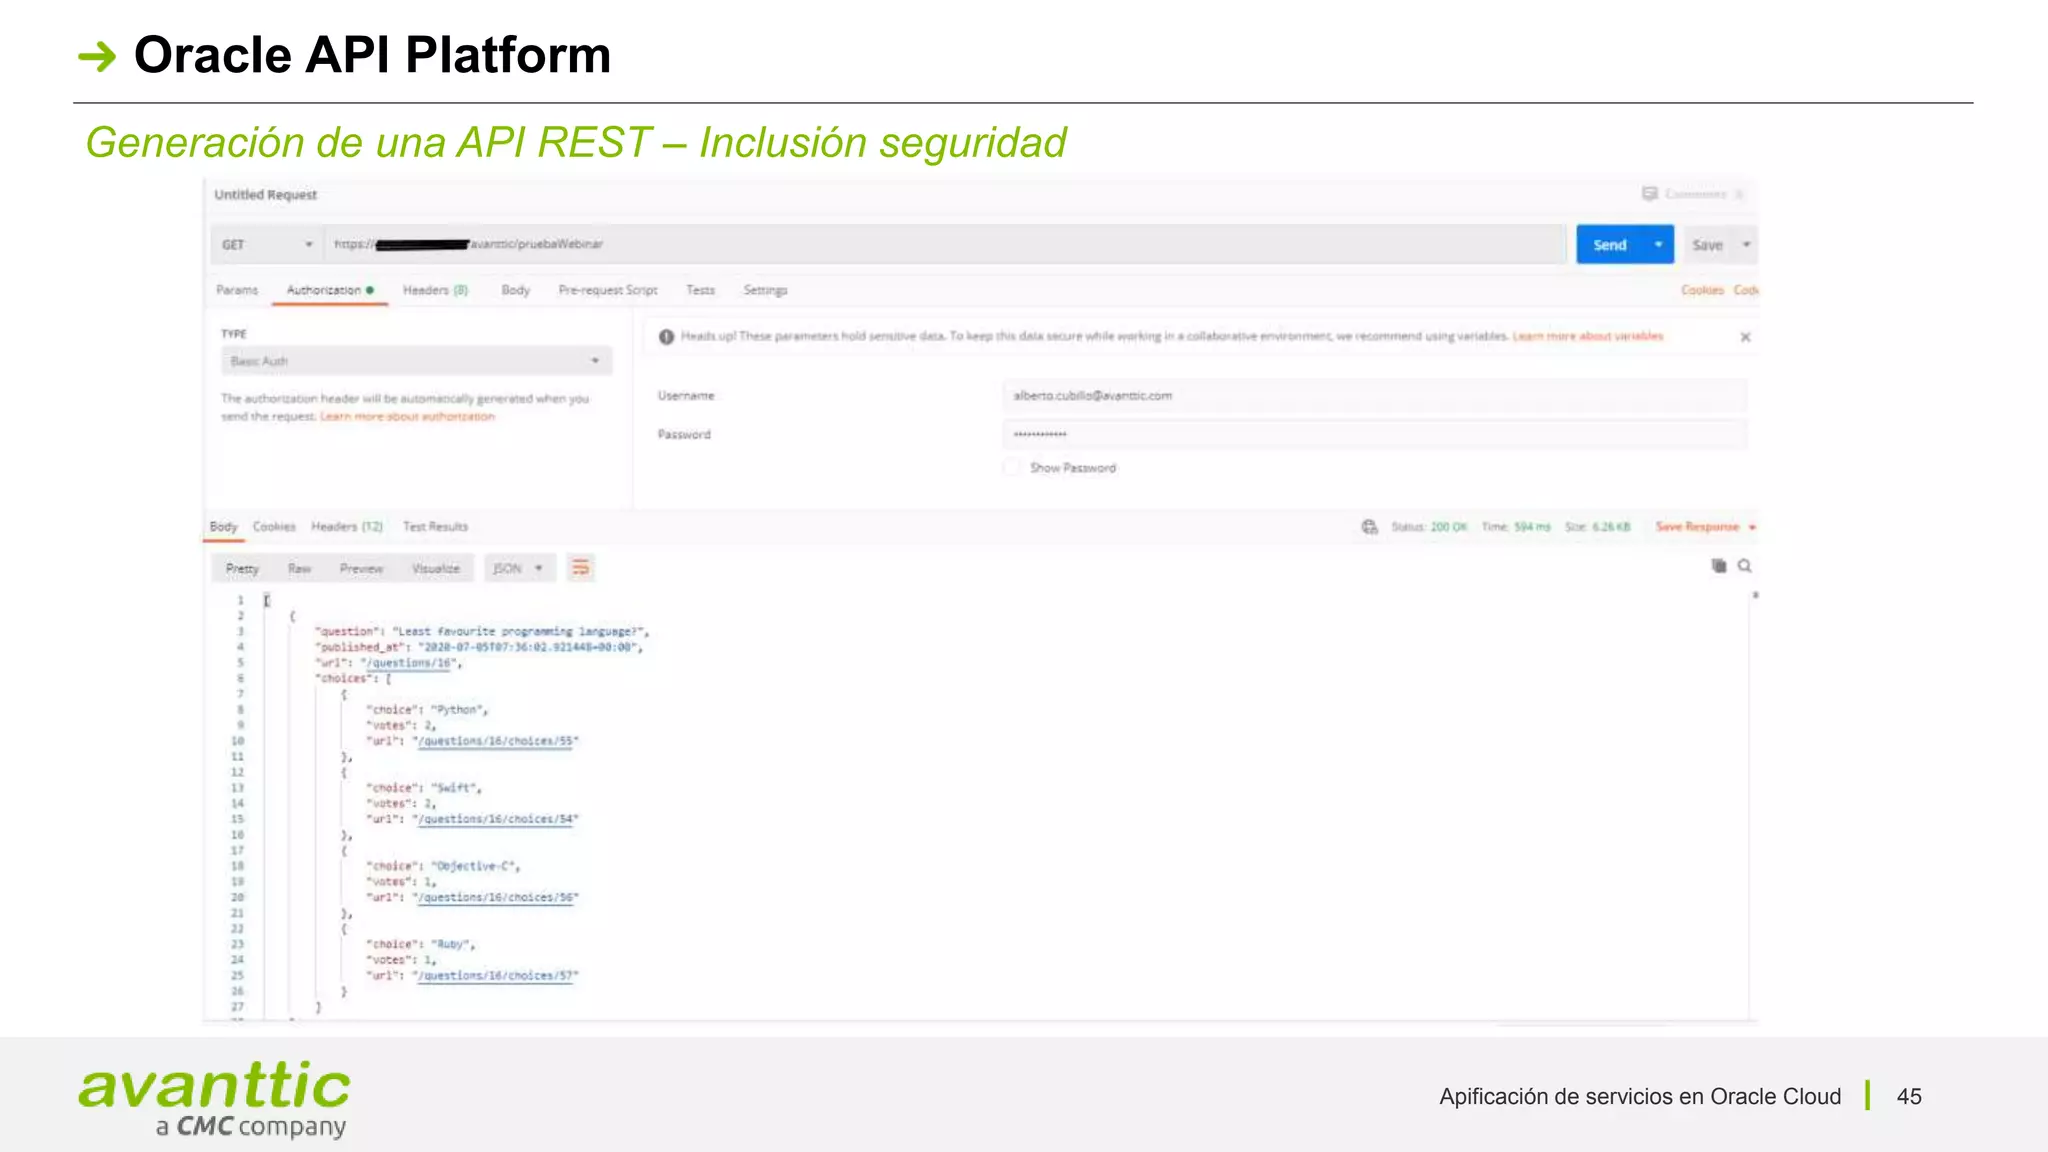Click the "/questions/16/choices/55" link

[x=496, y=742]
